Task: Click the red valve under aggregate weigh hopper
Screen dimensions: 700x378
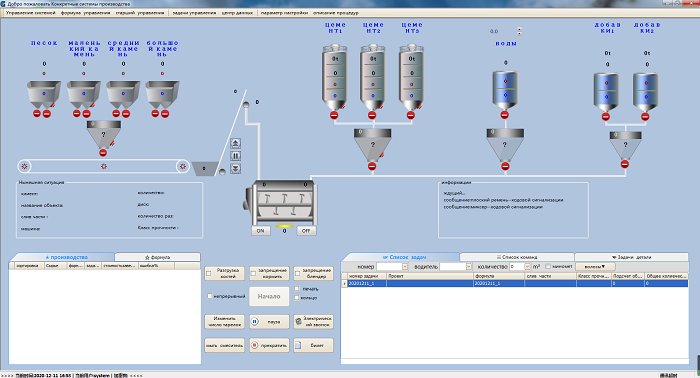Action: click(x=103, y=153)
